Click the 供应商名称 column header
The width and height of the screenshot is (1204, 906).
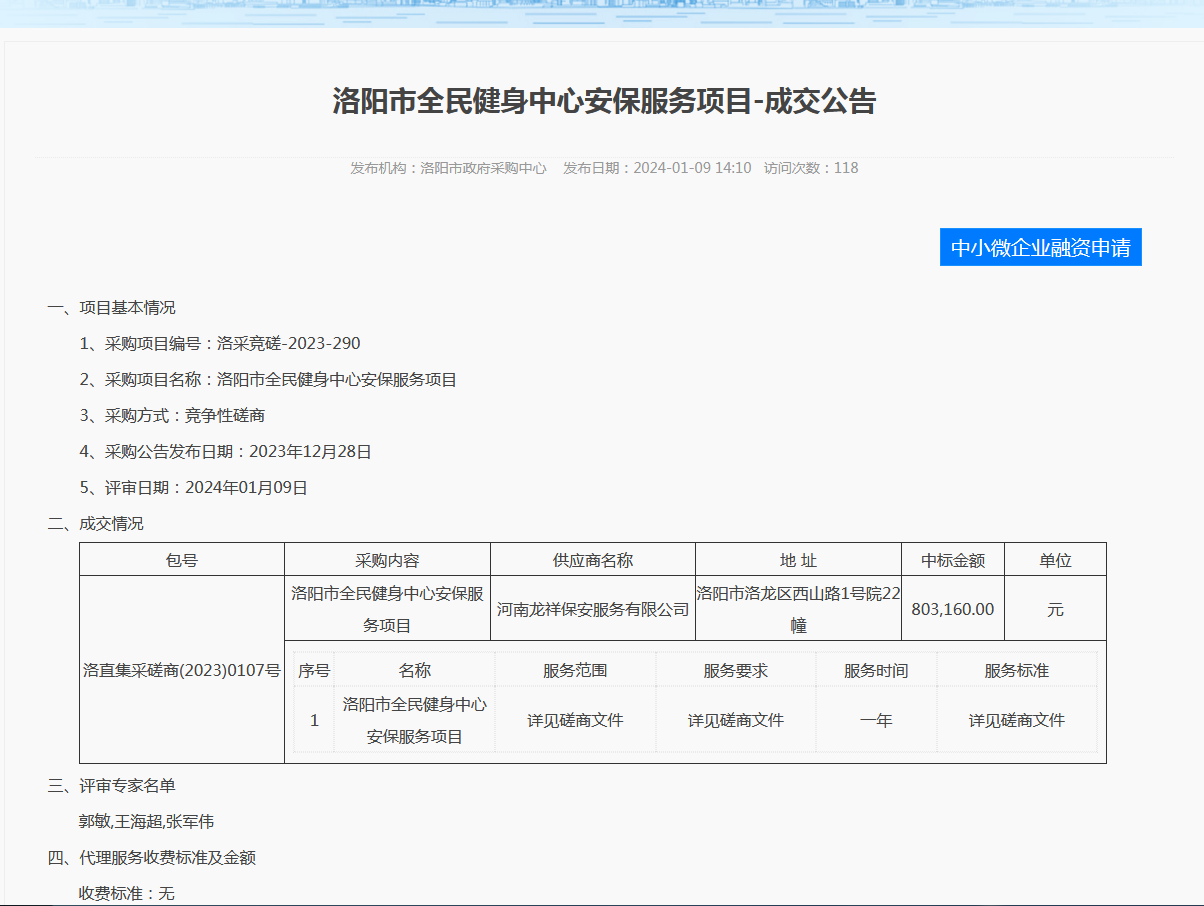[x=592, y=560]
